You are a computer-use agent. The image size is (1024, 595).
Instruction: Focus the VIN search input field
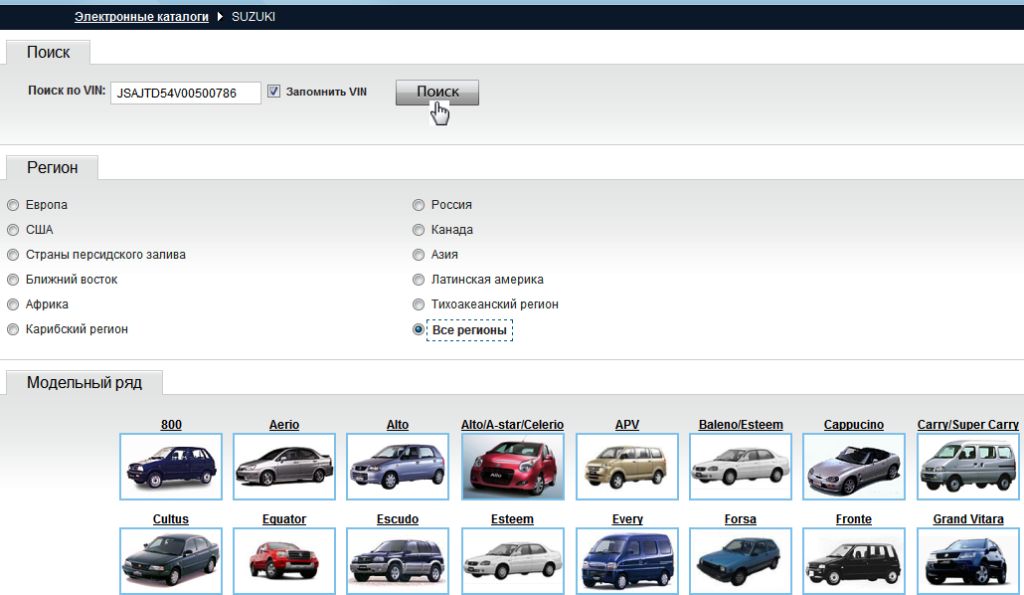pos(185,93)
